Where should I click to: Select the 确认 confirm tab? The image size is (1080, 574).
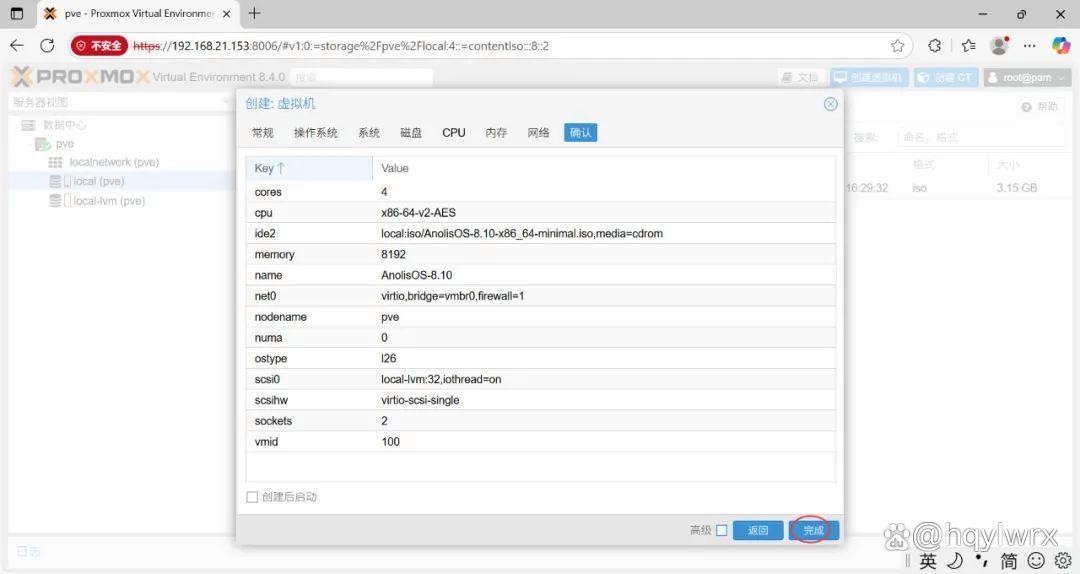[x=581, y=133]
